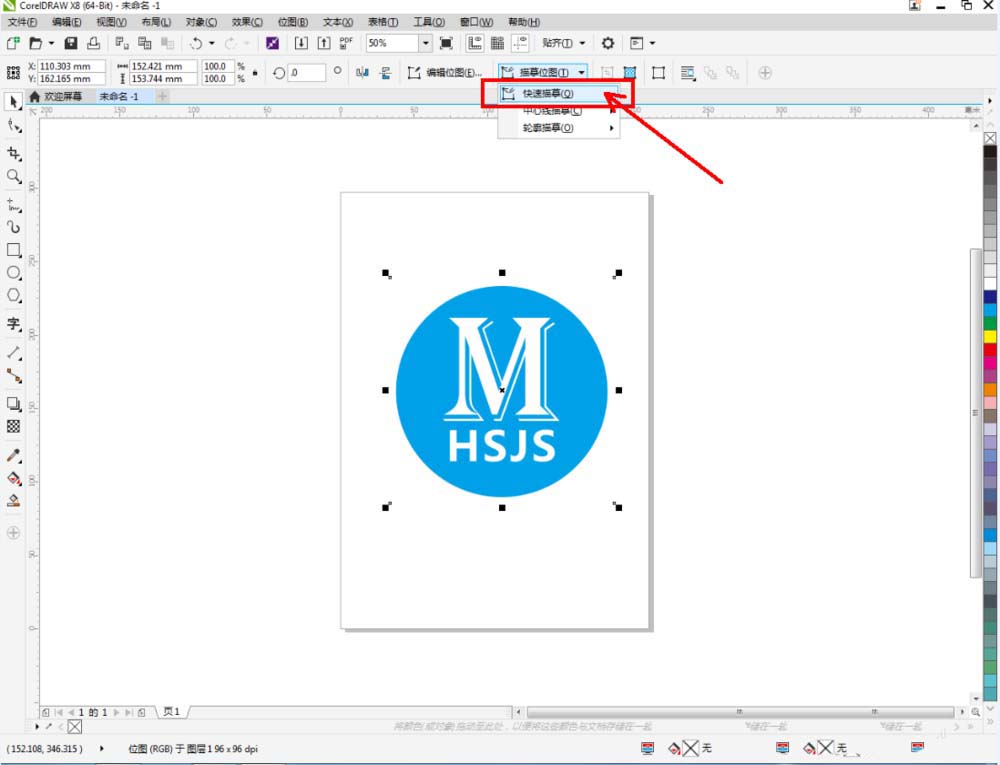Select the Text tool (字)

(x=13, y=324)
